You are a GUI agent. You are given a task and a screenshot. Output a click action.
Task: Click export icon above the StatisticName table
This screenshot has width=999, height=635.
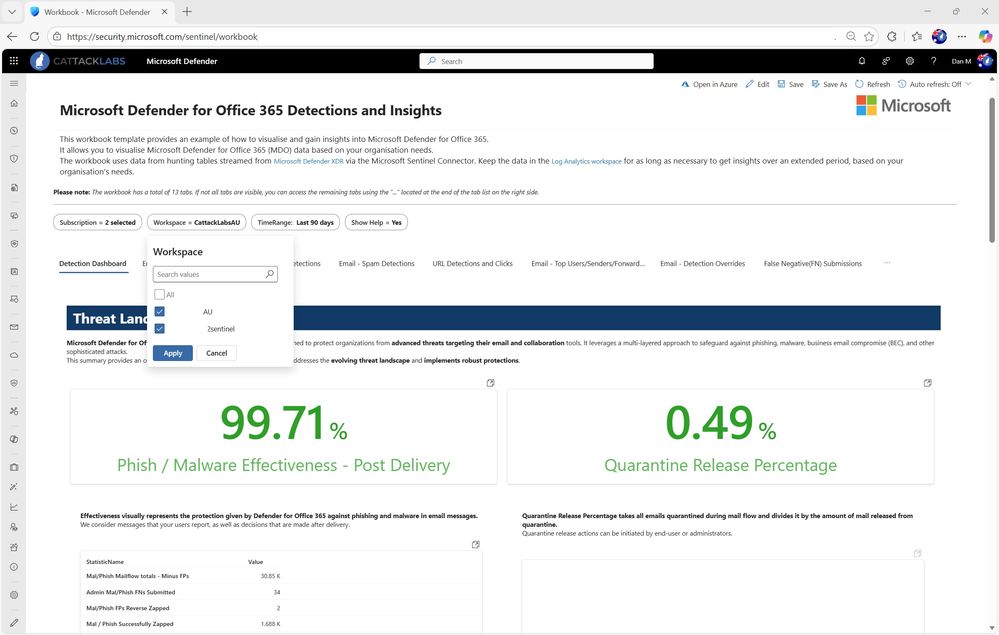(475, 545)
